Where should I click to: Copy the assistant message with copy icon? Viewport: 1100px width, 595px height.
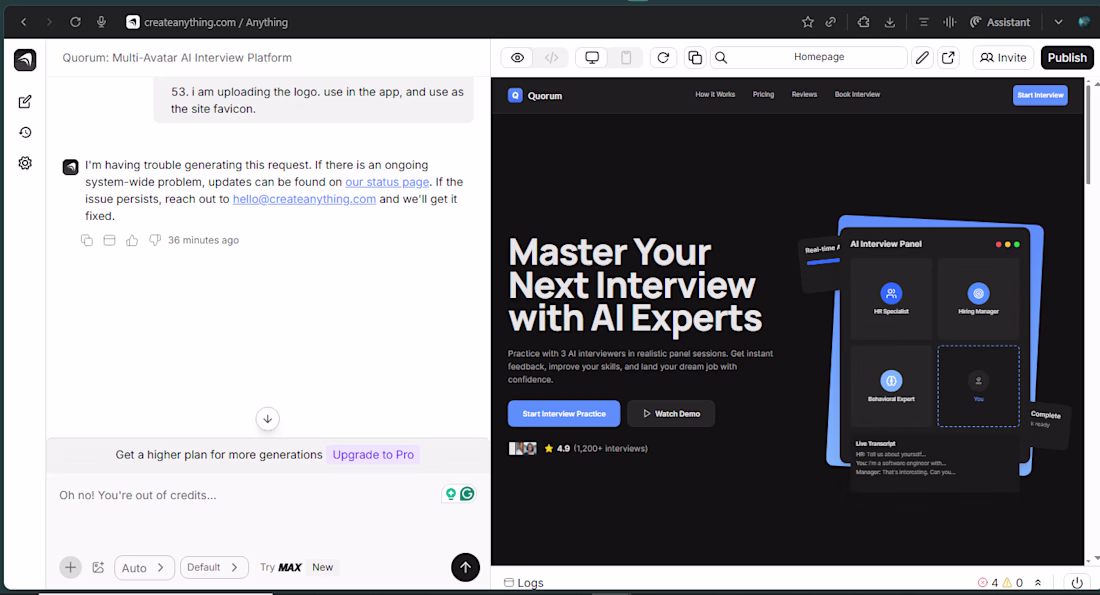click(87, 240)
